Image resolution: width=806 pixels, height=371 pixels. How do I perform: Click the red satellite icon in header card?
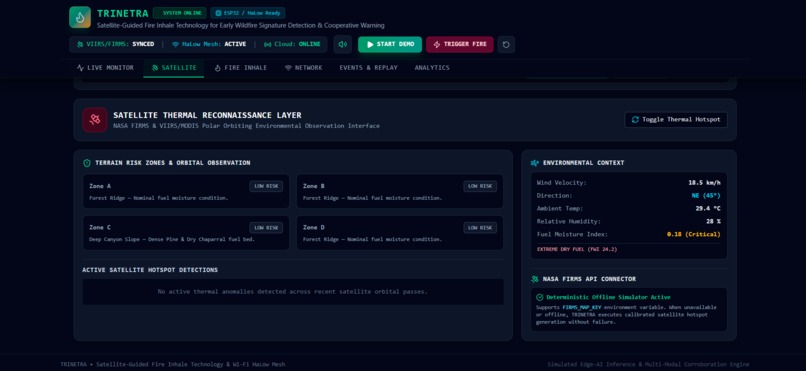(95, 120)
